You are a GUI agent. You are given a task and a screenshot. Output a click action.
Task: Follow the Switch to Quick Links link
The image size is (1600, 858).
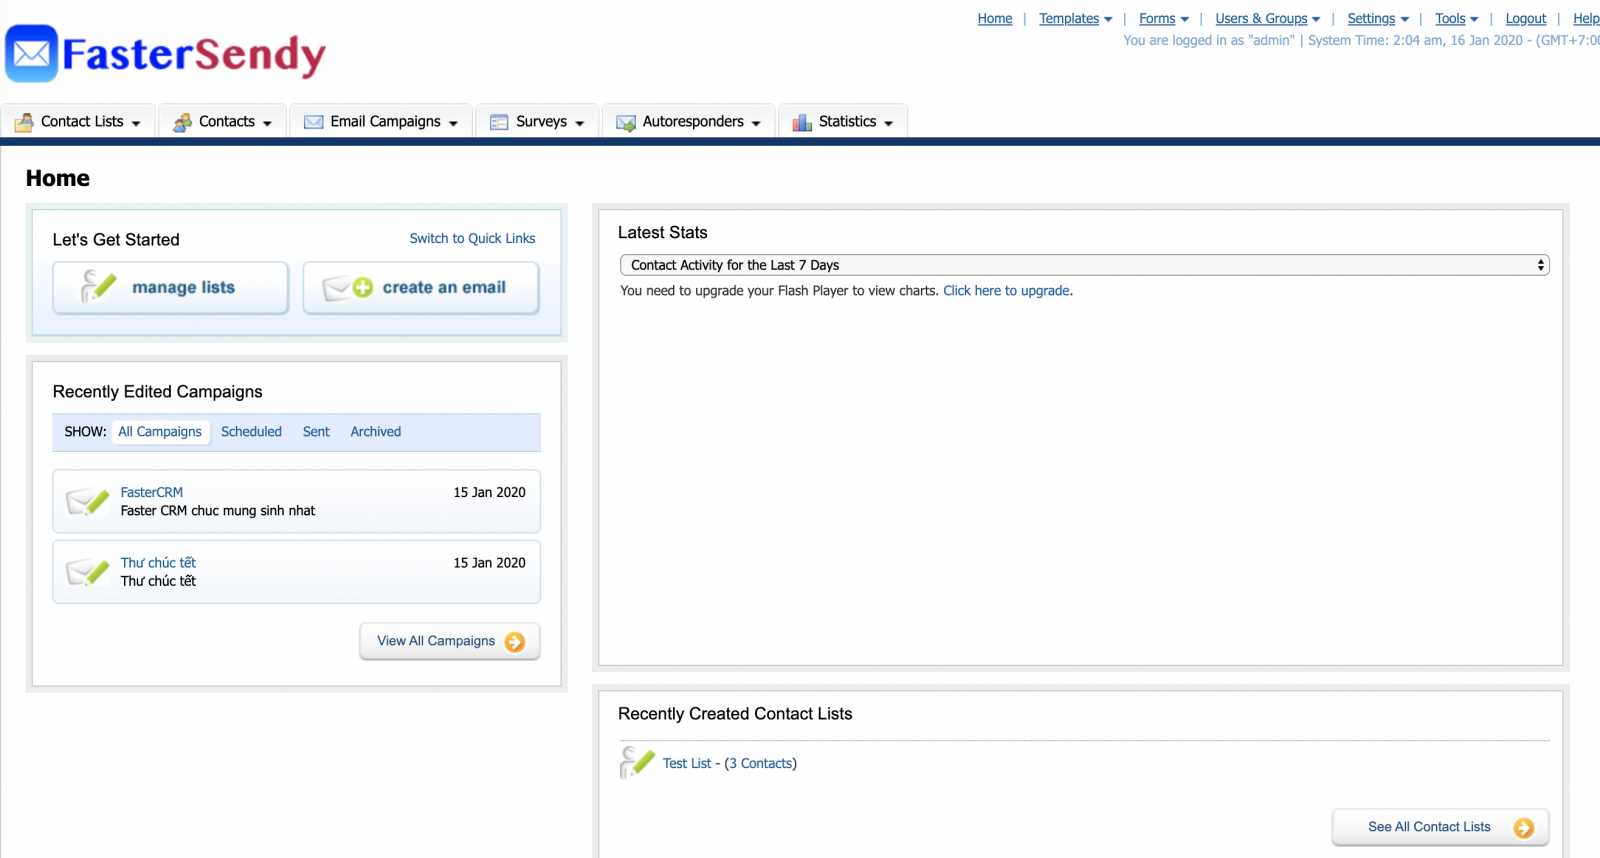point(472,239)
